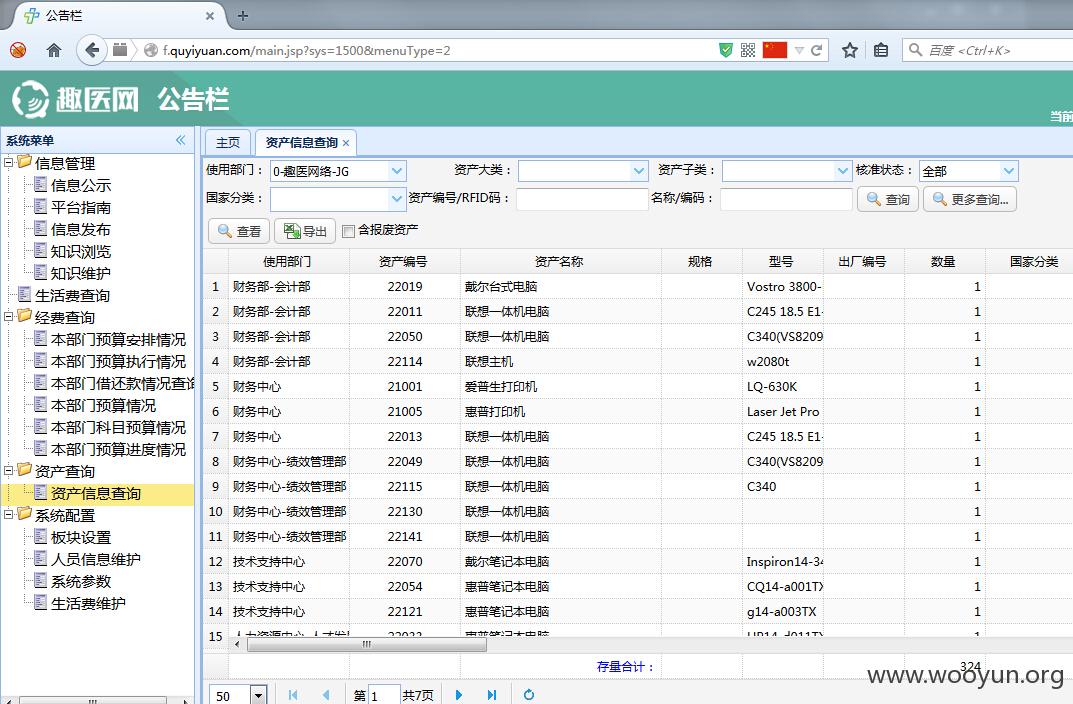This screenshot has height=704, width=1073.
Task: Click 板块设置 menu item
Action: 81,537
